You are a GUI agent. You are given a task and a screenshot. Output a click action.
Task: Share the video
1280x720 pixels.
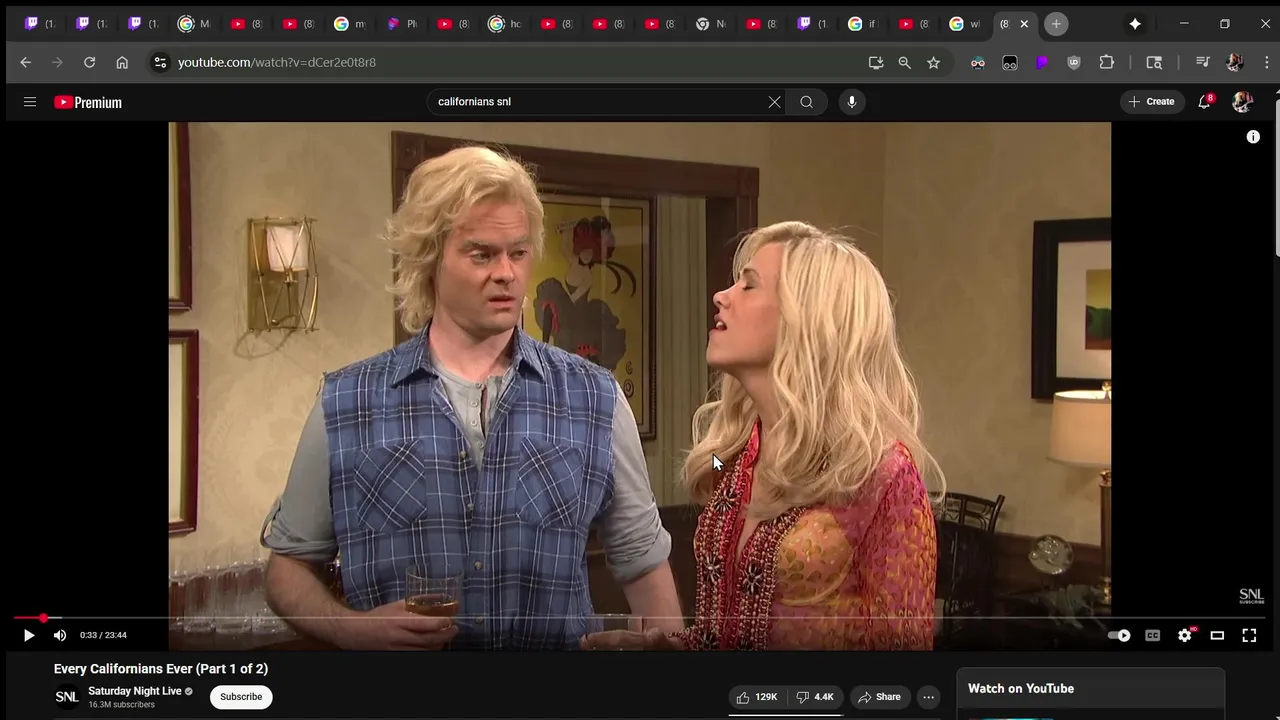click(x=879, y=697)
